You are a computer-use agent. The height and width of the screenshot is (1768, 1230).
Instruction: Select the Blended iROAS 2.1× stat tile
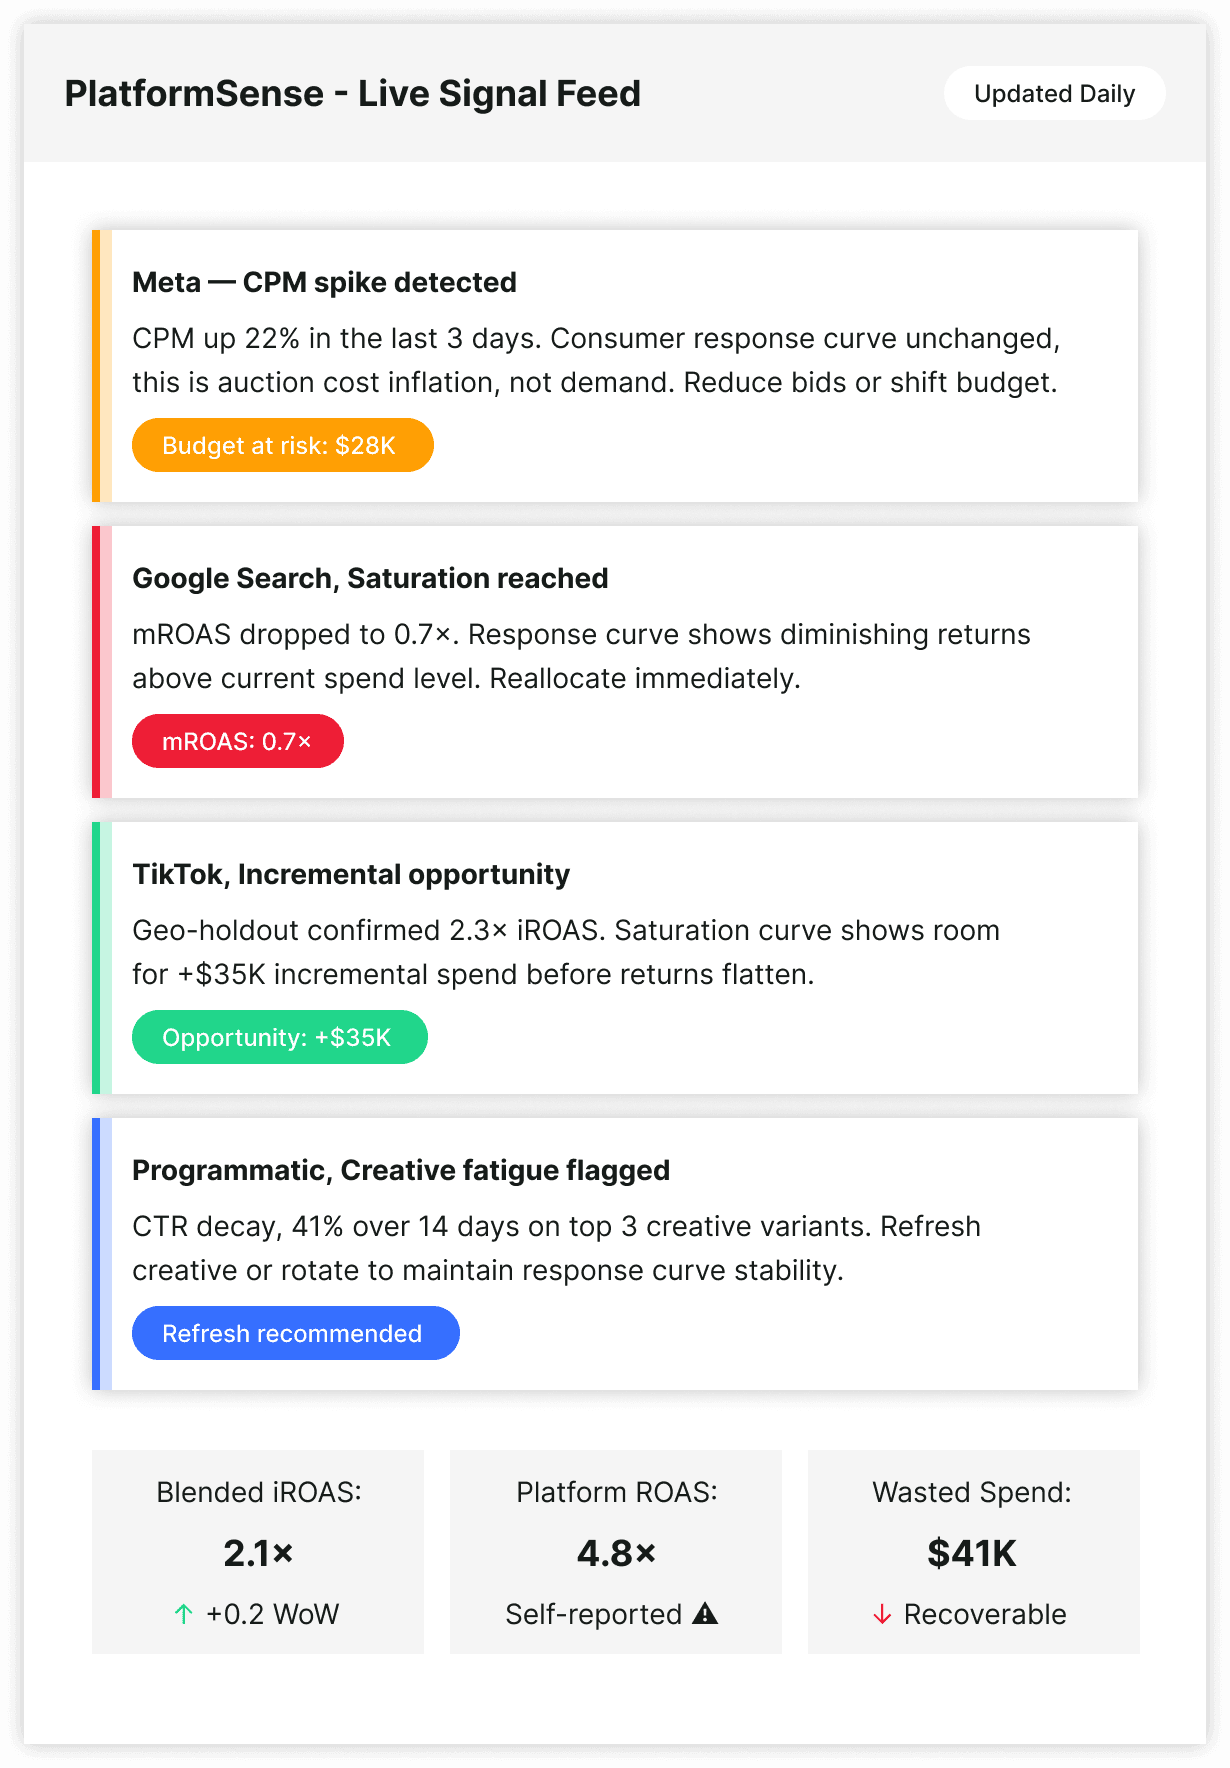click(258, 1551)
